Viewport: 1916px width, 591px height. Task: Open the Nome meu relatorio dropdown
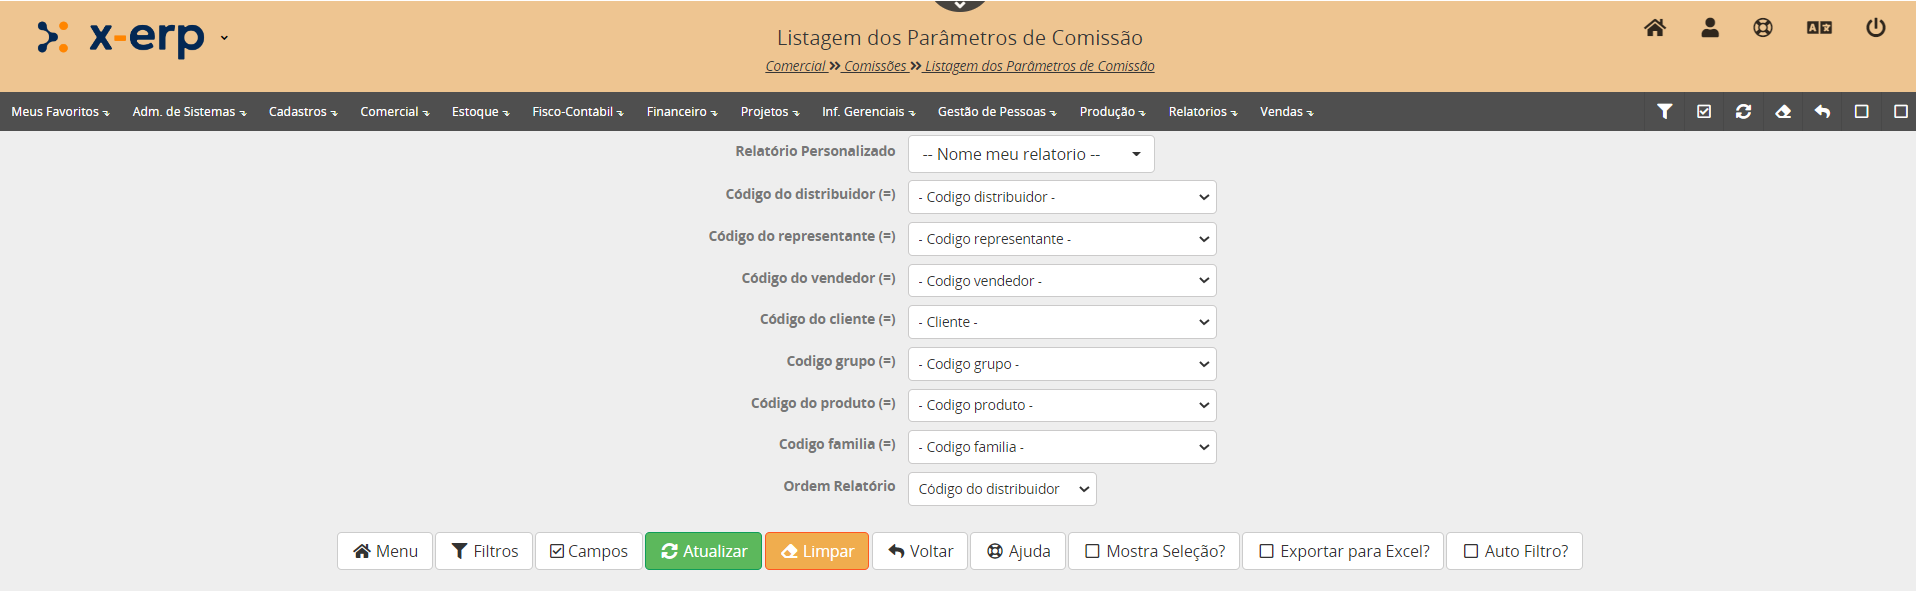(1030, 154)
